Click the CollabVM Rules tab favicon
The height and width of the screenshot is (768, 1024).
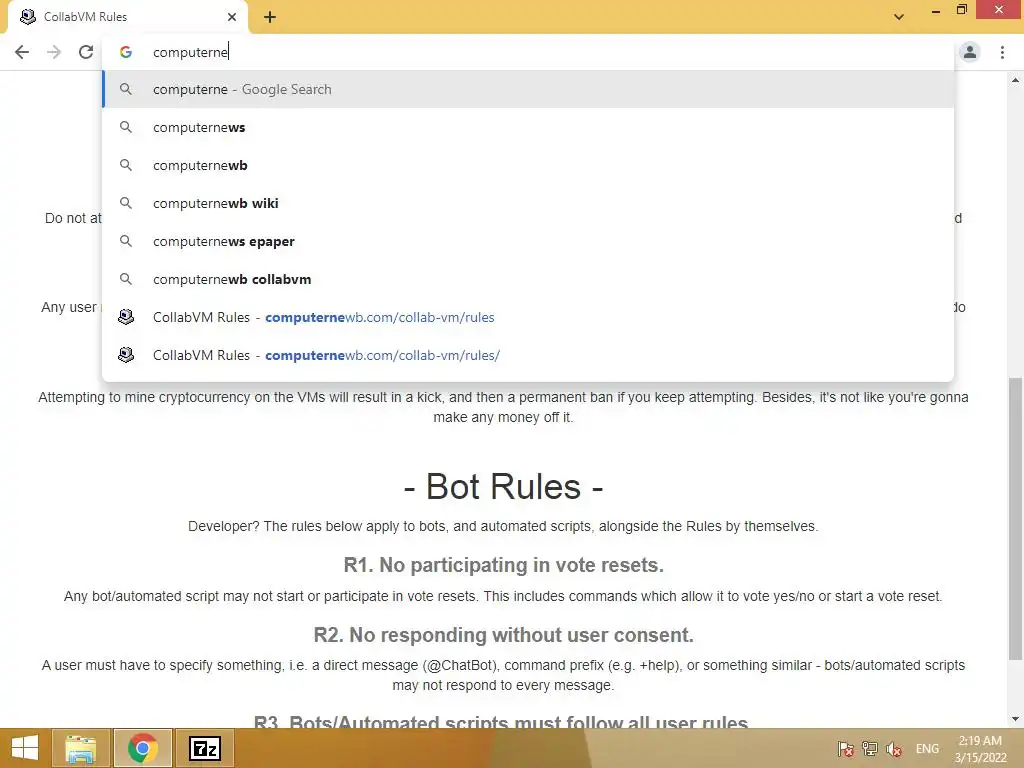pyautogui.click(x=28, y=17)
